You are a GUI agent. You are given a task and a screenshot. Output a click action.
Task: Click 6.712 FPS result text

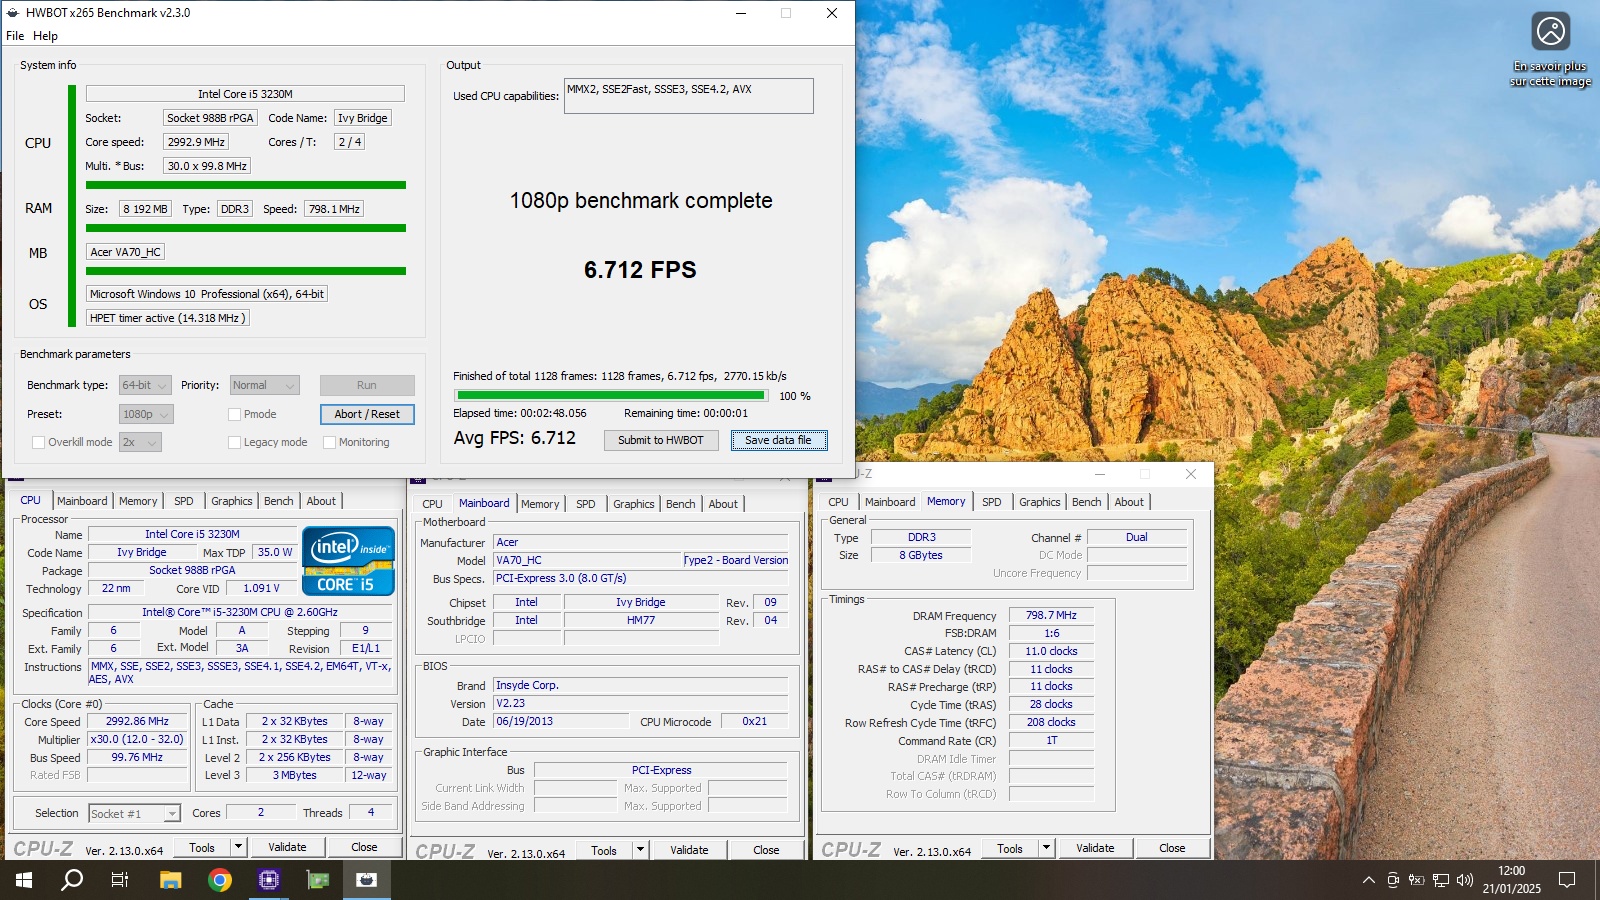(640, 270)
